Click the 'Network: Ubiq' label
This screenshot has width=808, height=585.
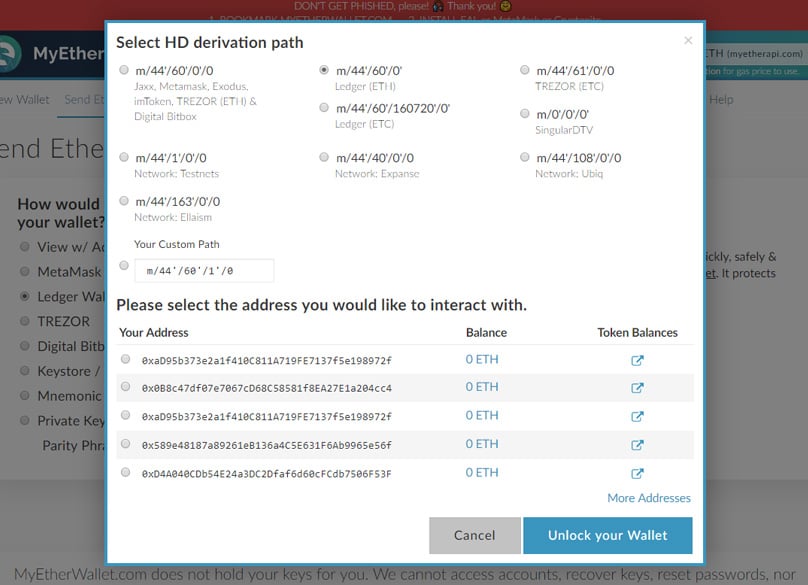[569, 174]
